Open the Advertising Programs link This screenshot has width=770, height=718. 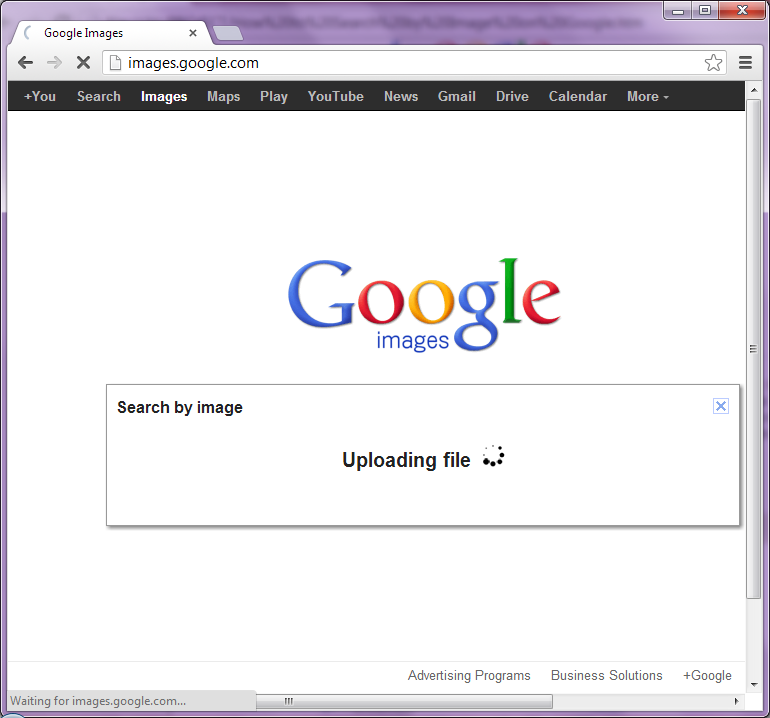(x=469, y=676)
